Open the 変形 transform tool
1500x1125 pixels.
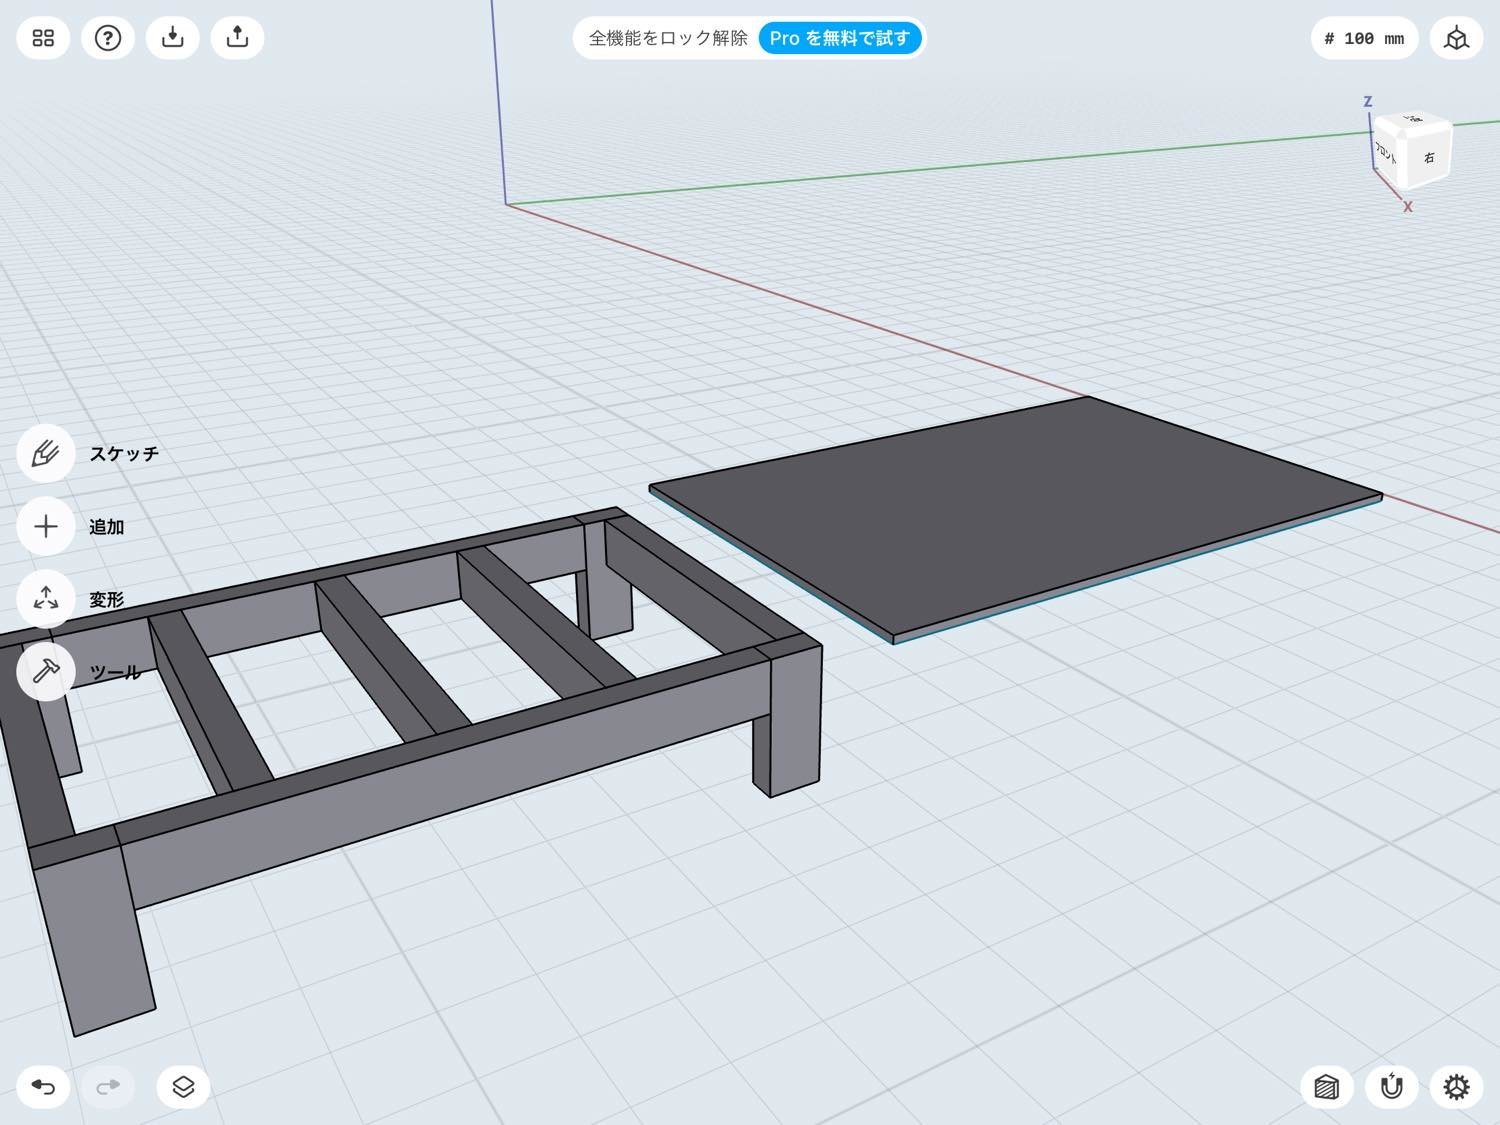(46, 599)
